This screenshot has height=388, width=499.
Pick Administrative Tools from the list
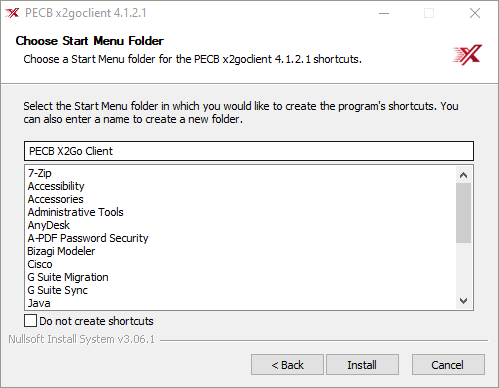click(x=76, y=212)
